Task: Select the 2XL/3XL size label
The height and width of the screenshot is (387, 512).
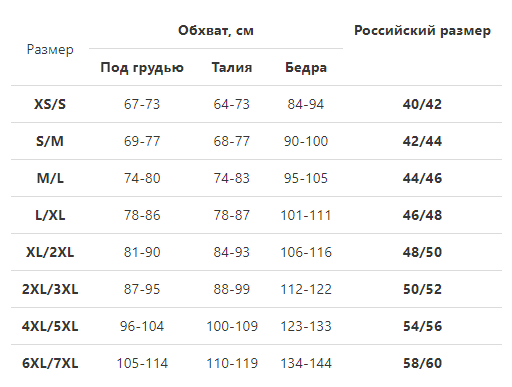Action: pos(50,289)
